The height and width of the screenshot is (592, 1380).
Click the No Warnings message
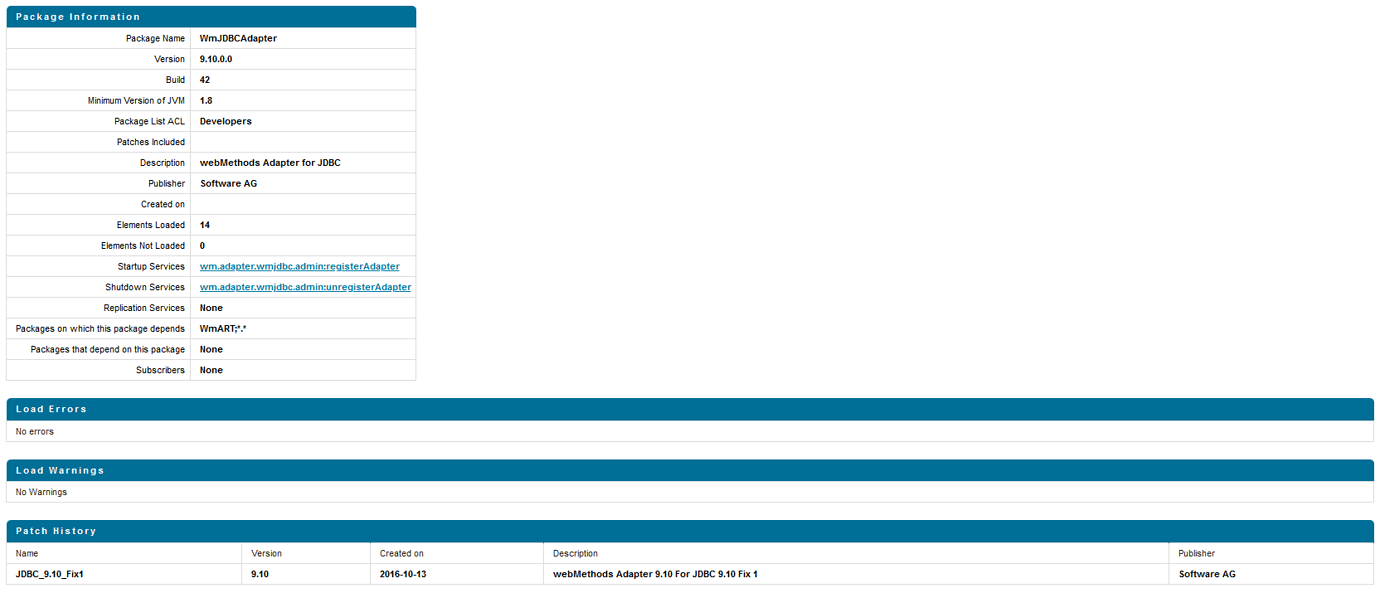click(x=41, y=492)
